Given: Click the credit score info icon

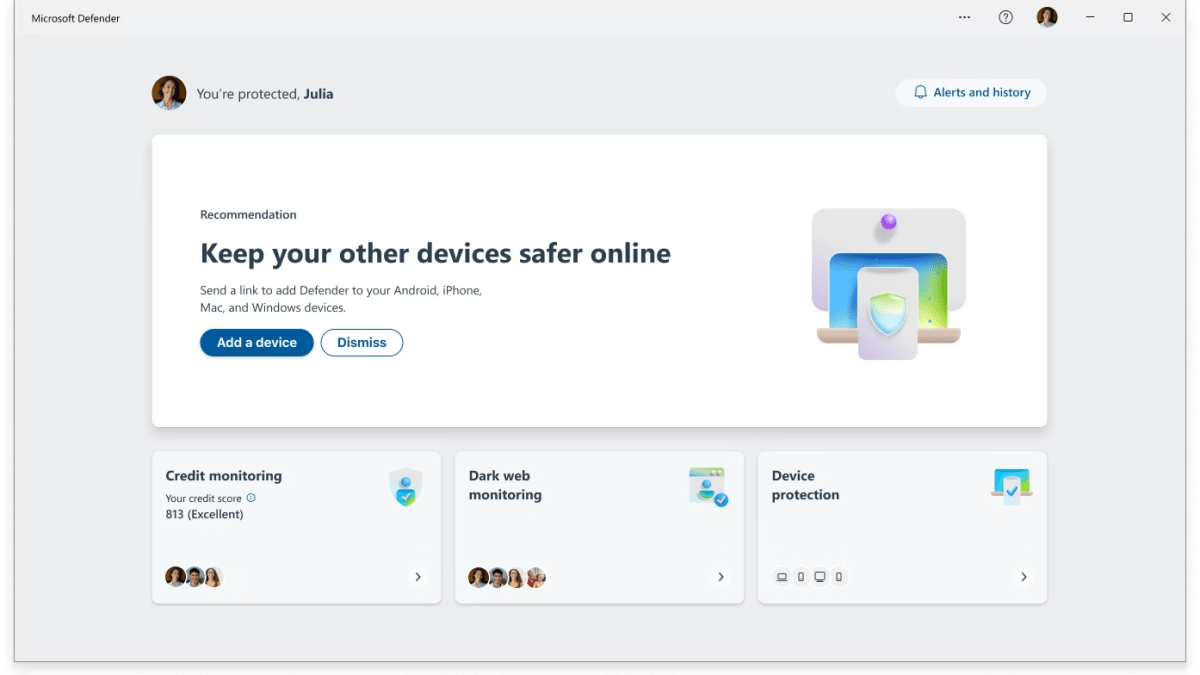Looking at the screenshot, I should coord(251,498).
